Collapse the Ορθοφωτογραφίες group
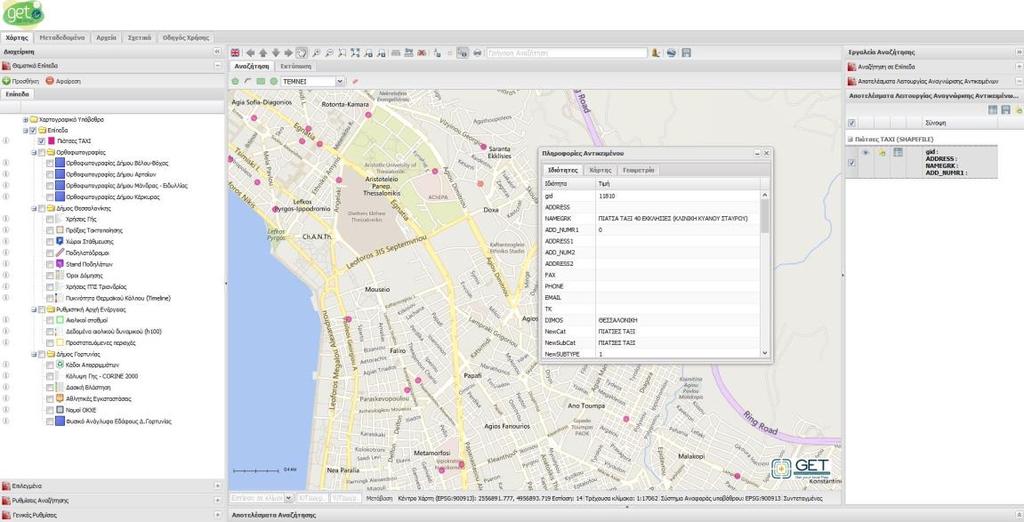The image size is (1024, 522). 33,152
